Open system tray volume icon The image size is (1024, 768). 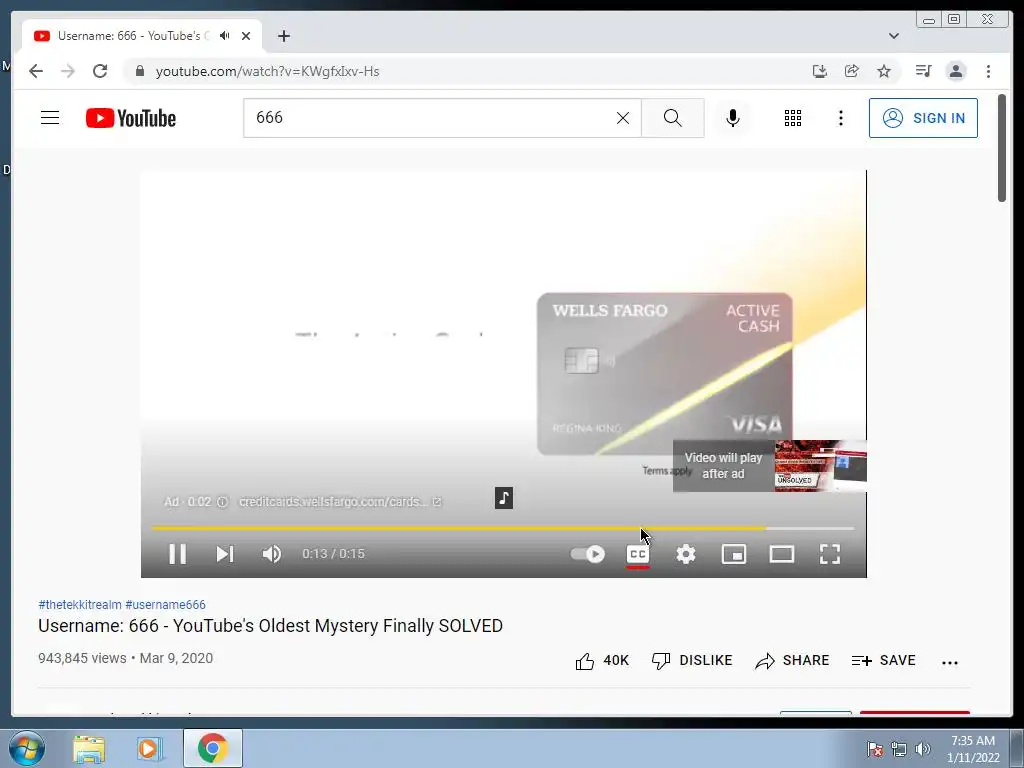pyautogui.click(x=922, y=749)
